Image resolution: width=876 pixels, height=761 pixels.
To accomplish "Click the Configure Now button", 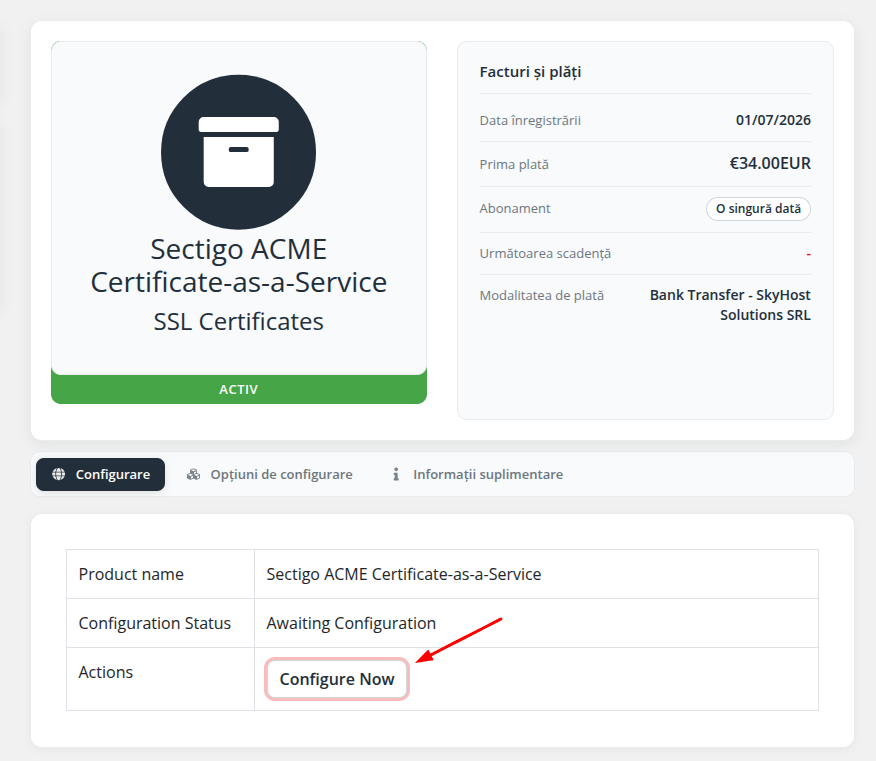I will pyautogui.click(x=337, y=679).
